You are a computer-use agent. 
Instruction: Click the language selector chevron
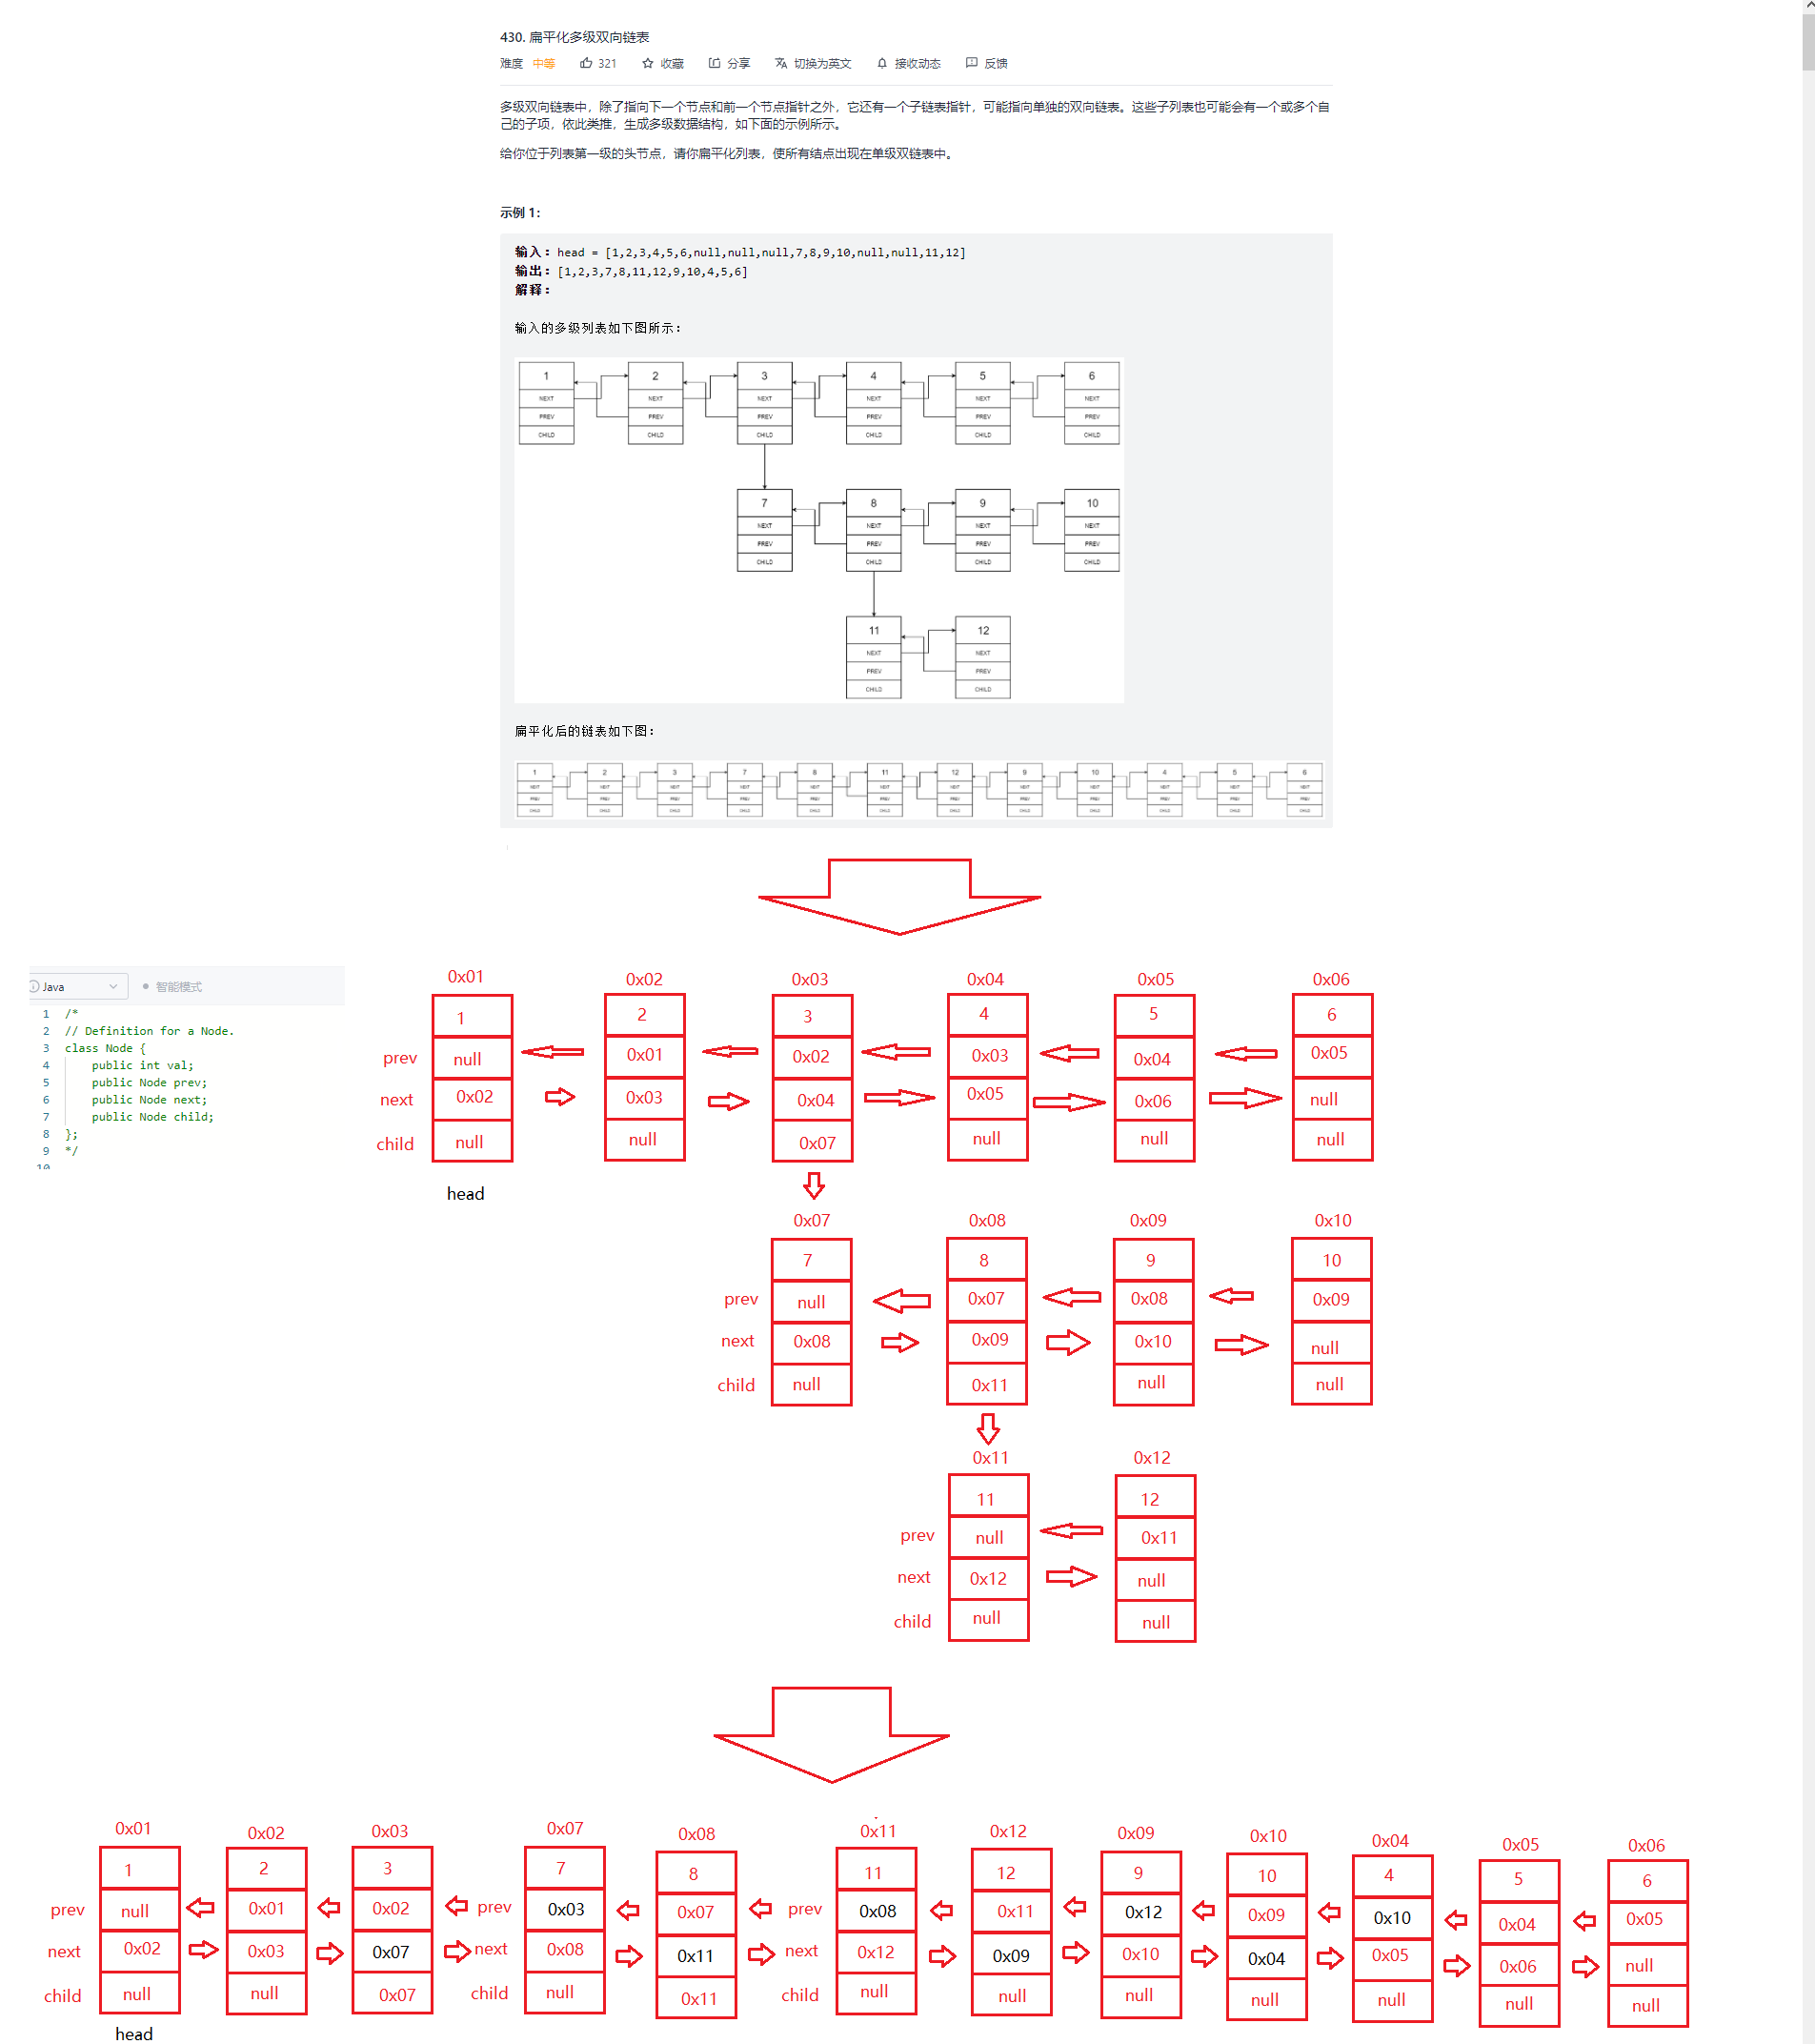point(113,986)
